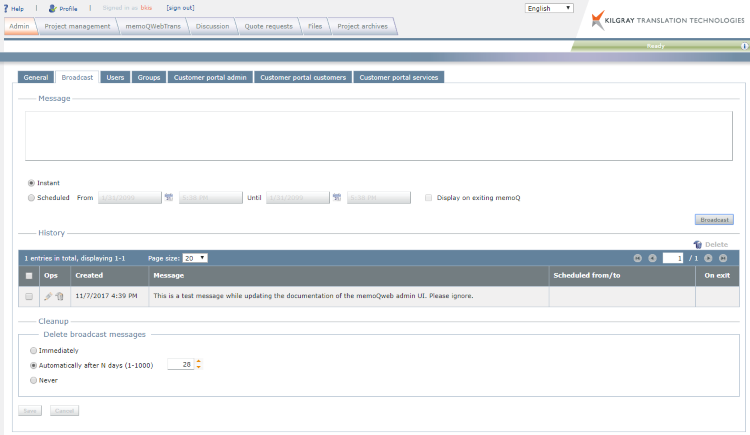Open the From date calendar picker icon
Screen dimensions: 750x435
point(169,198)
